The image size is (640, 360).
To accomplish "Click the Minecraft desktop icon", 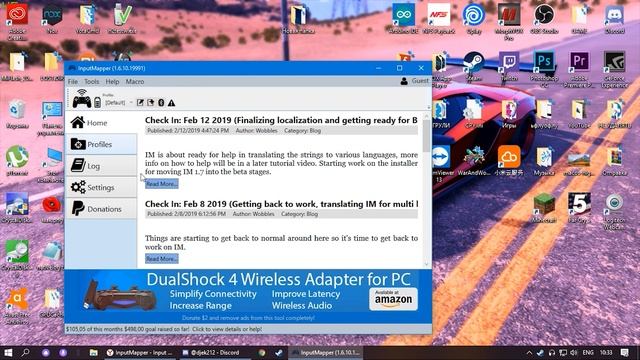I will point(544,207).
